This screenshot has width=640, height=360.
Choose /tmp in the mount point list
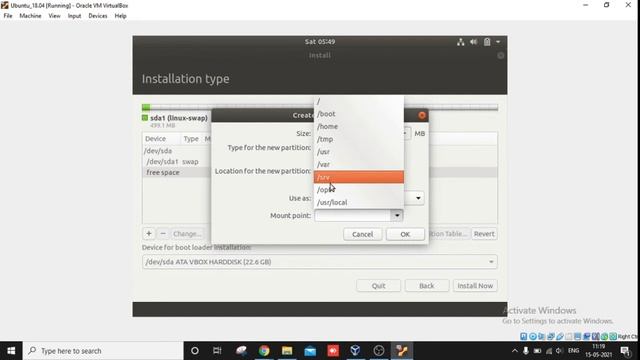(359, 139)
